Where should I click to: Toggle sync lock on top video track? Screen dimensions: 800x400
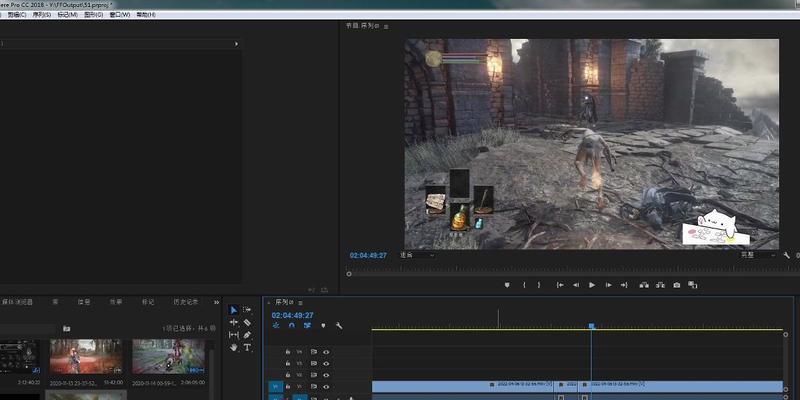click(x=313, y=352)
